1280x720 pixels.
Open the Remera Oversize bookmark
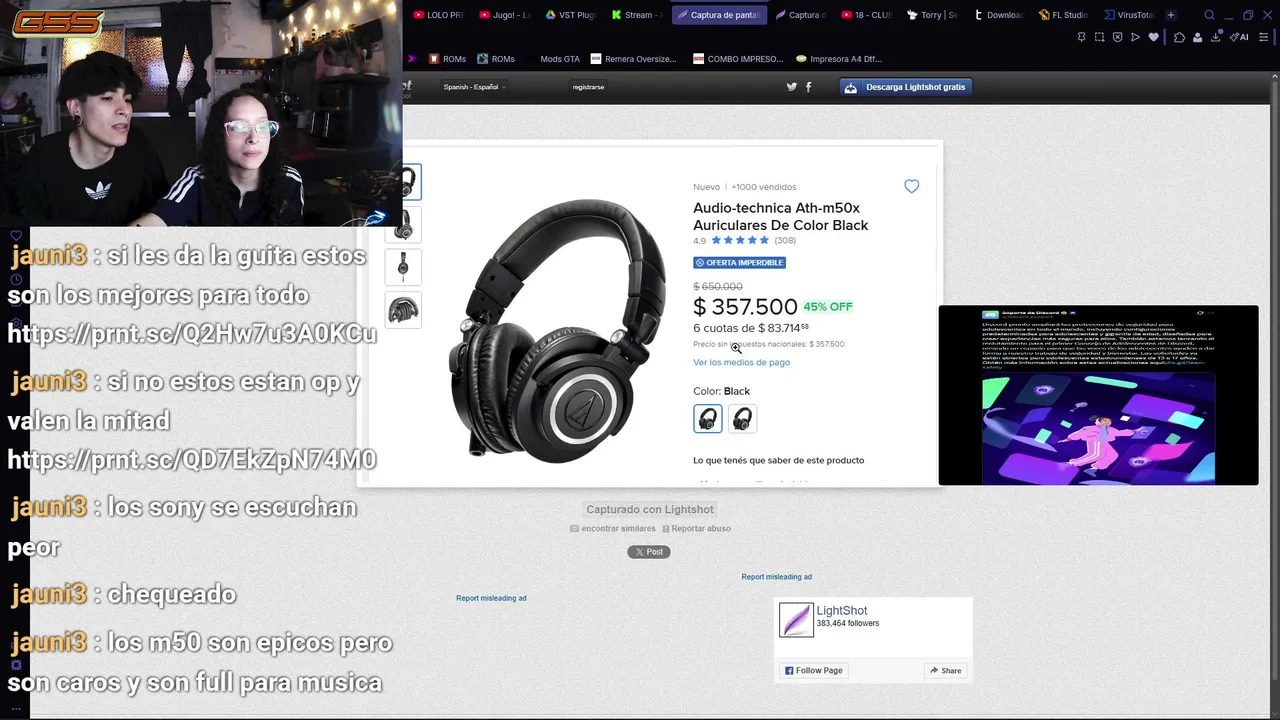634,59
